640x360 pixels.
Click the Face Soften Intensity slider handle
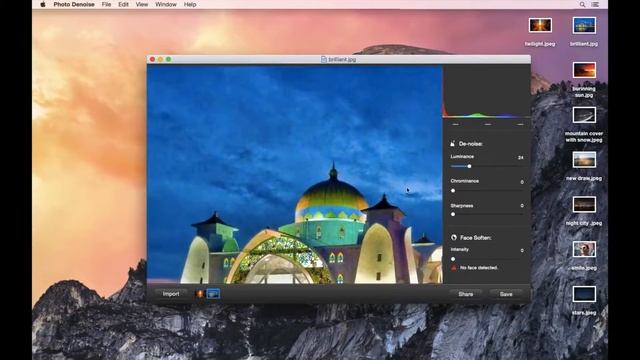(453, 259)
